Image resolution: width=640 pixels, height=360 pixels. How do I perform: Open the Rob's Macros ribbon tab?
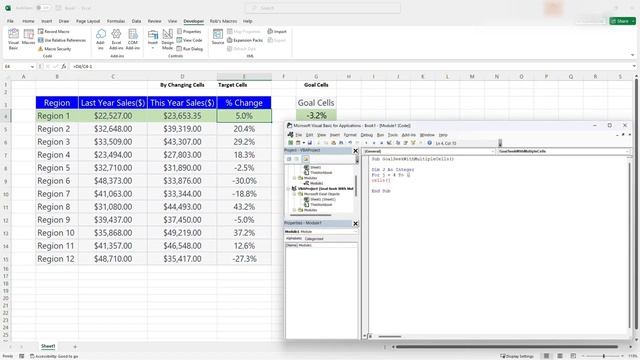223,21
